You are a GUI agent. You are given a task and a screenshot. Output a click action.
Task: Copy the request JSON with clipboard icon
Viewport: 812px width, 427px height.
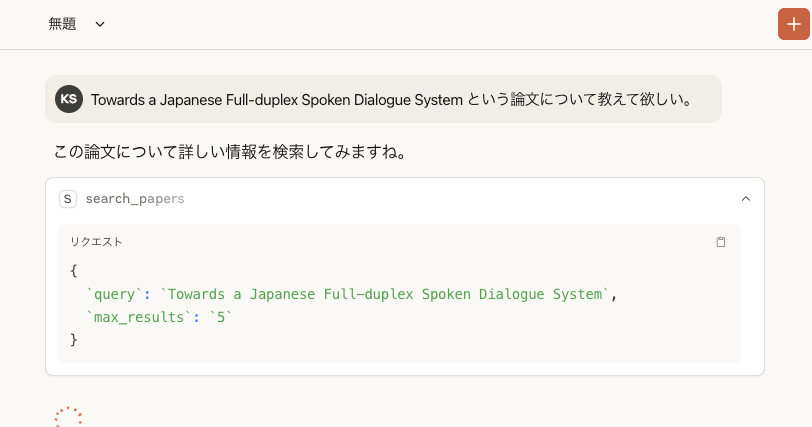coord(720,242)
